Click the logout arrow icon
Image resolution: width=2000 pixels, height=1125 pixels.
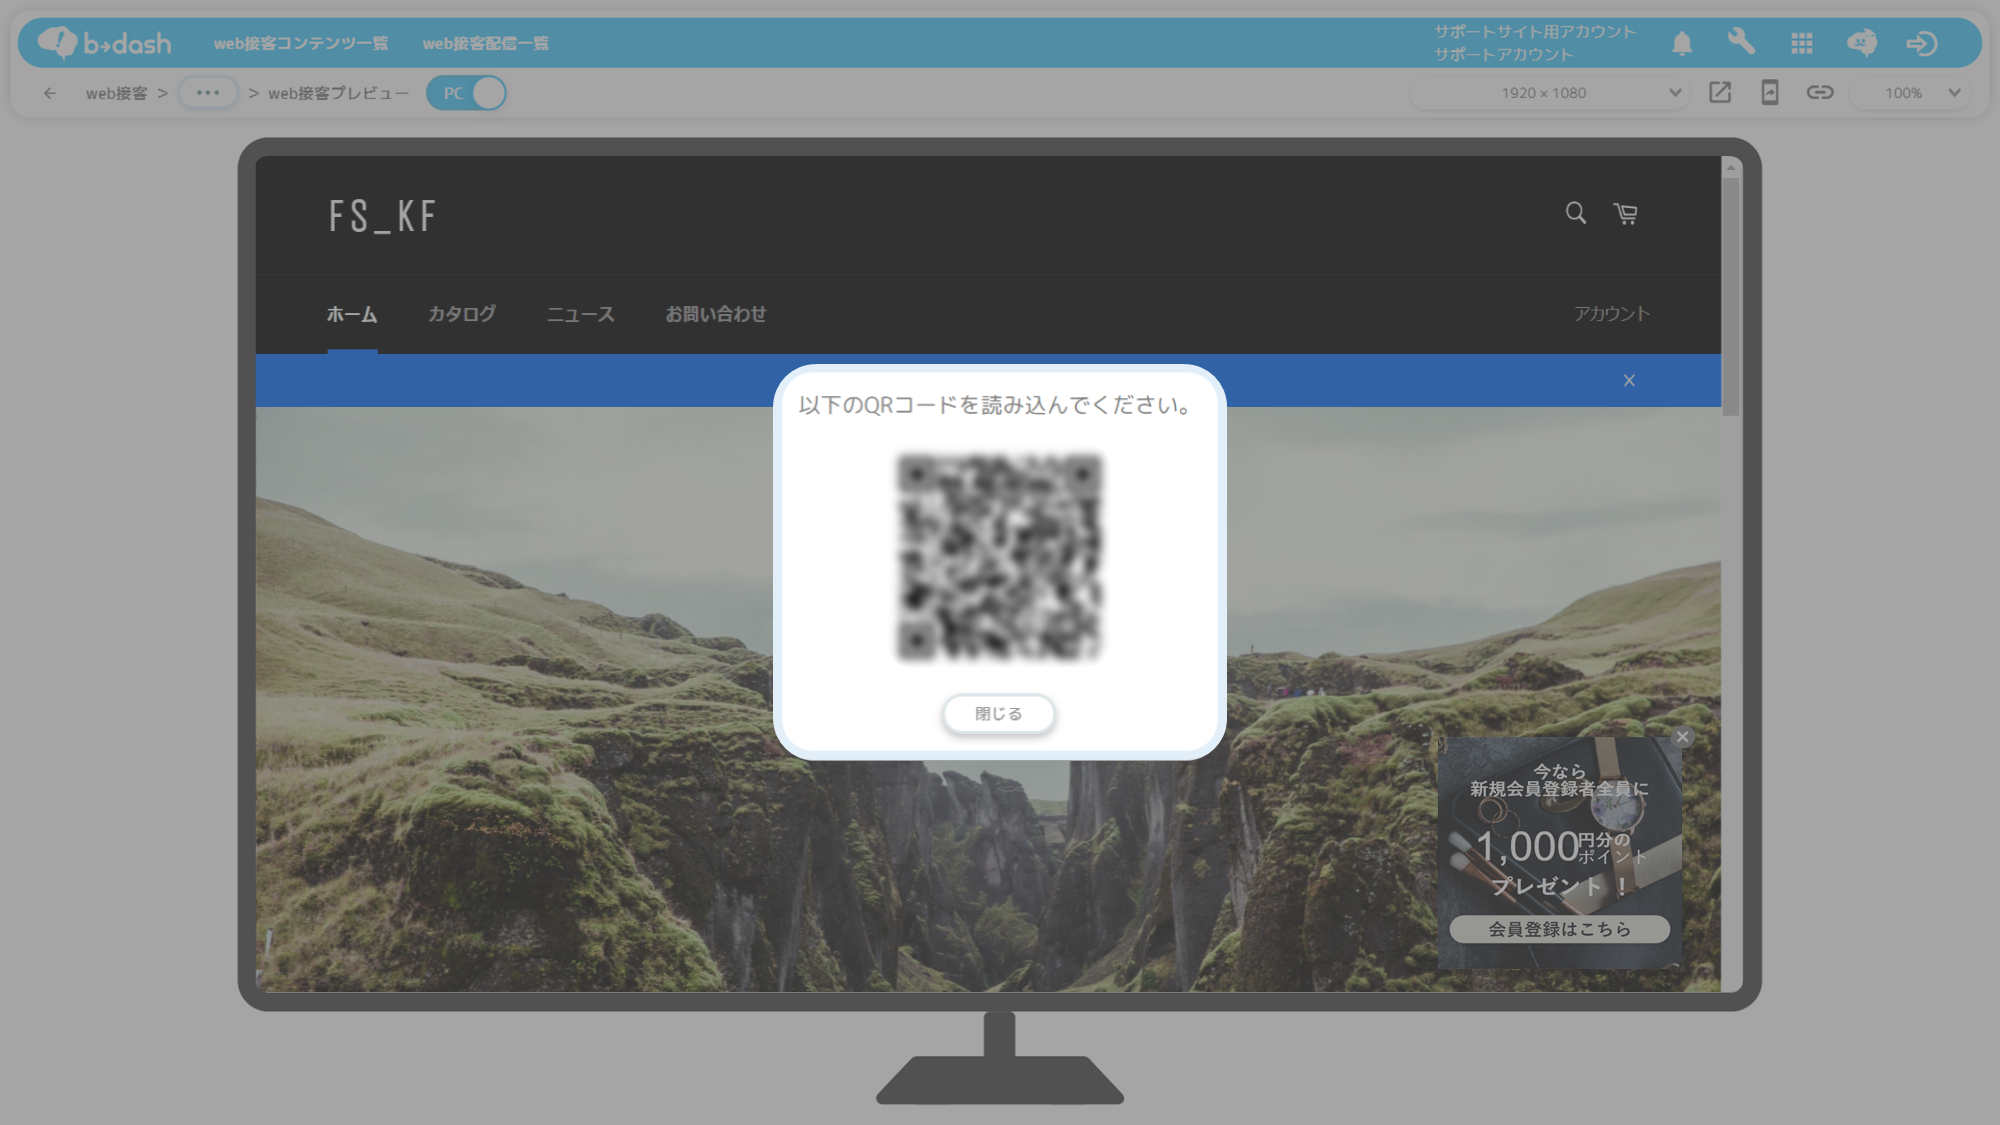1921,43
